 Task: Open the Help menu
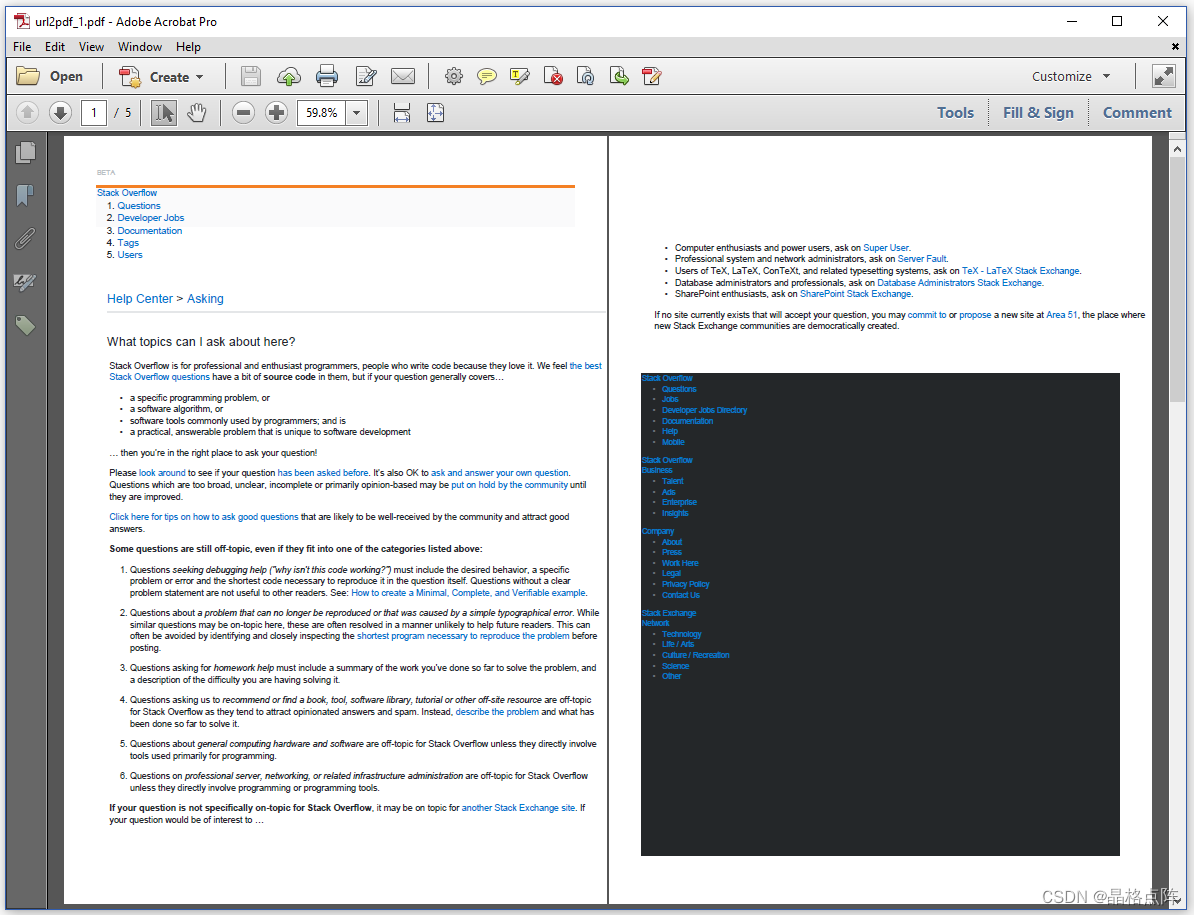(188, 46)
